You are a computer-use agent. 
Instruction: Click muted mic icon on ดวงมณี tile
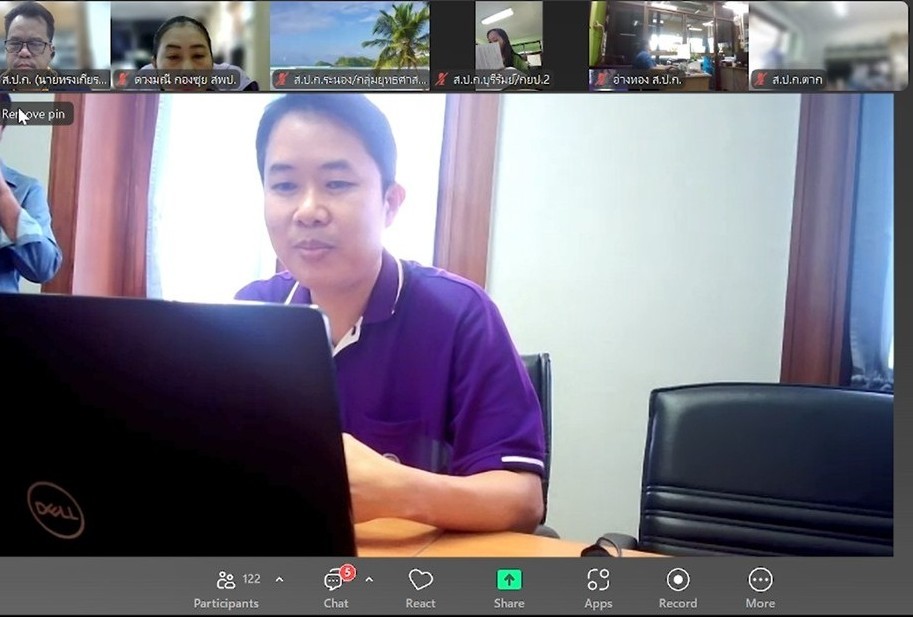pyautogui.click(x=122, y=79)
